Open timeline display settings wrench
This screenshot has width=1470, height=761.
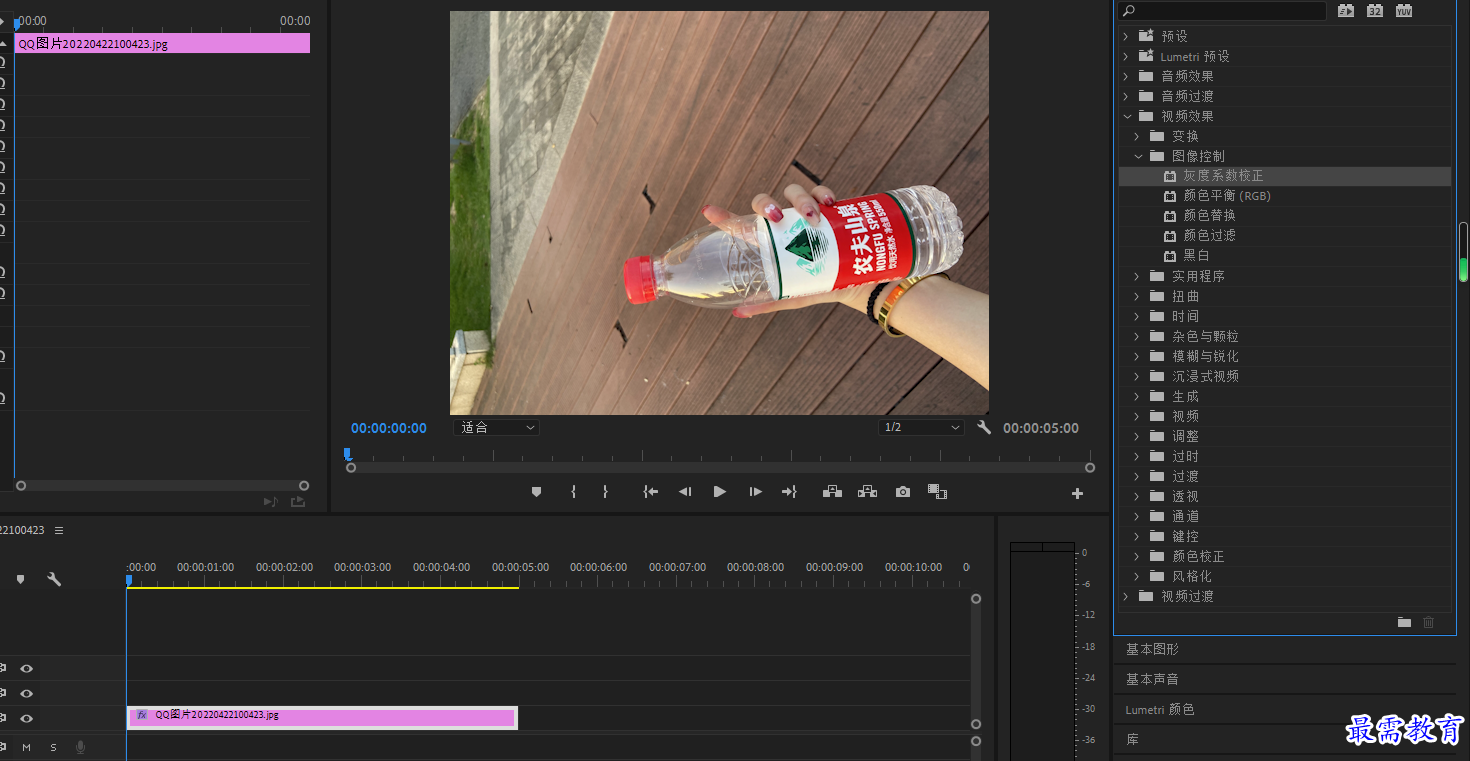point(54,579)
